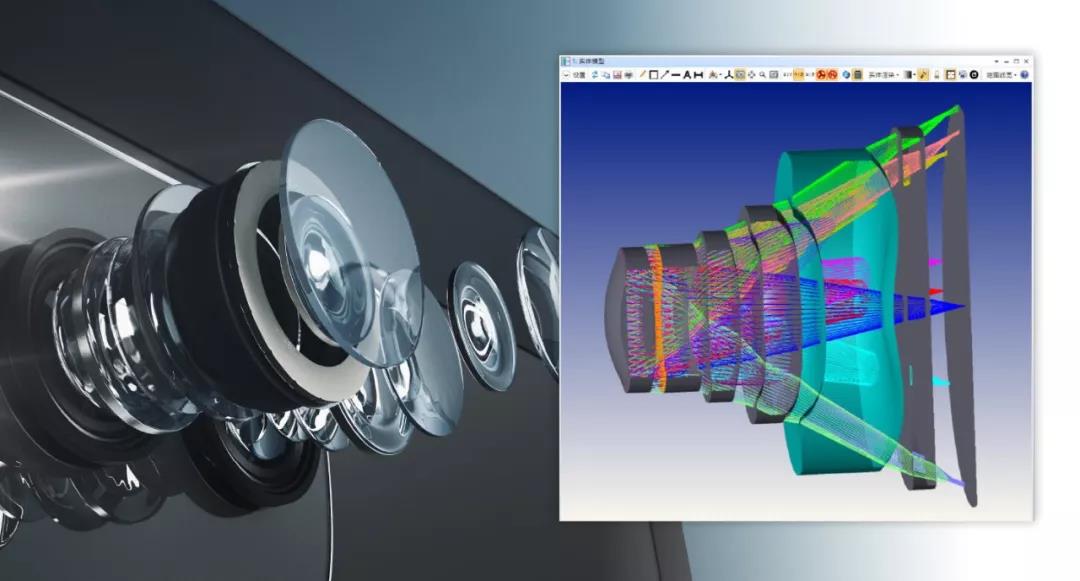The image size is (1080, 581).
Task: Click the window app icon in title bar
Action: point(565,61)
